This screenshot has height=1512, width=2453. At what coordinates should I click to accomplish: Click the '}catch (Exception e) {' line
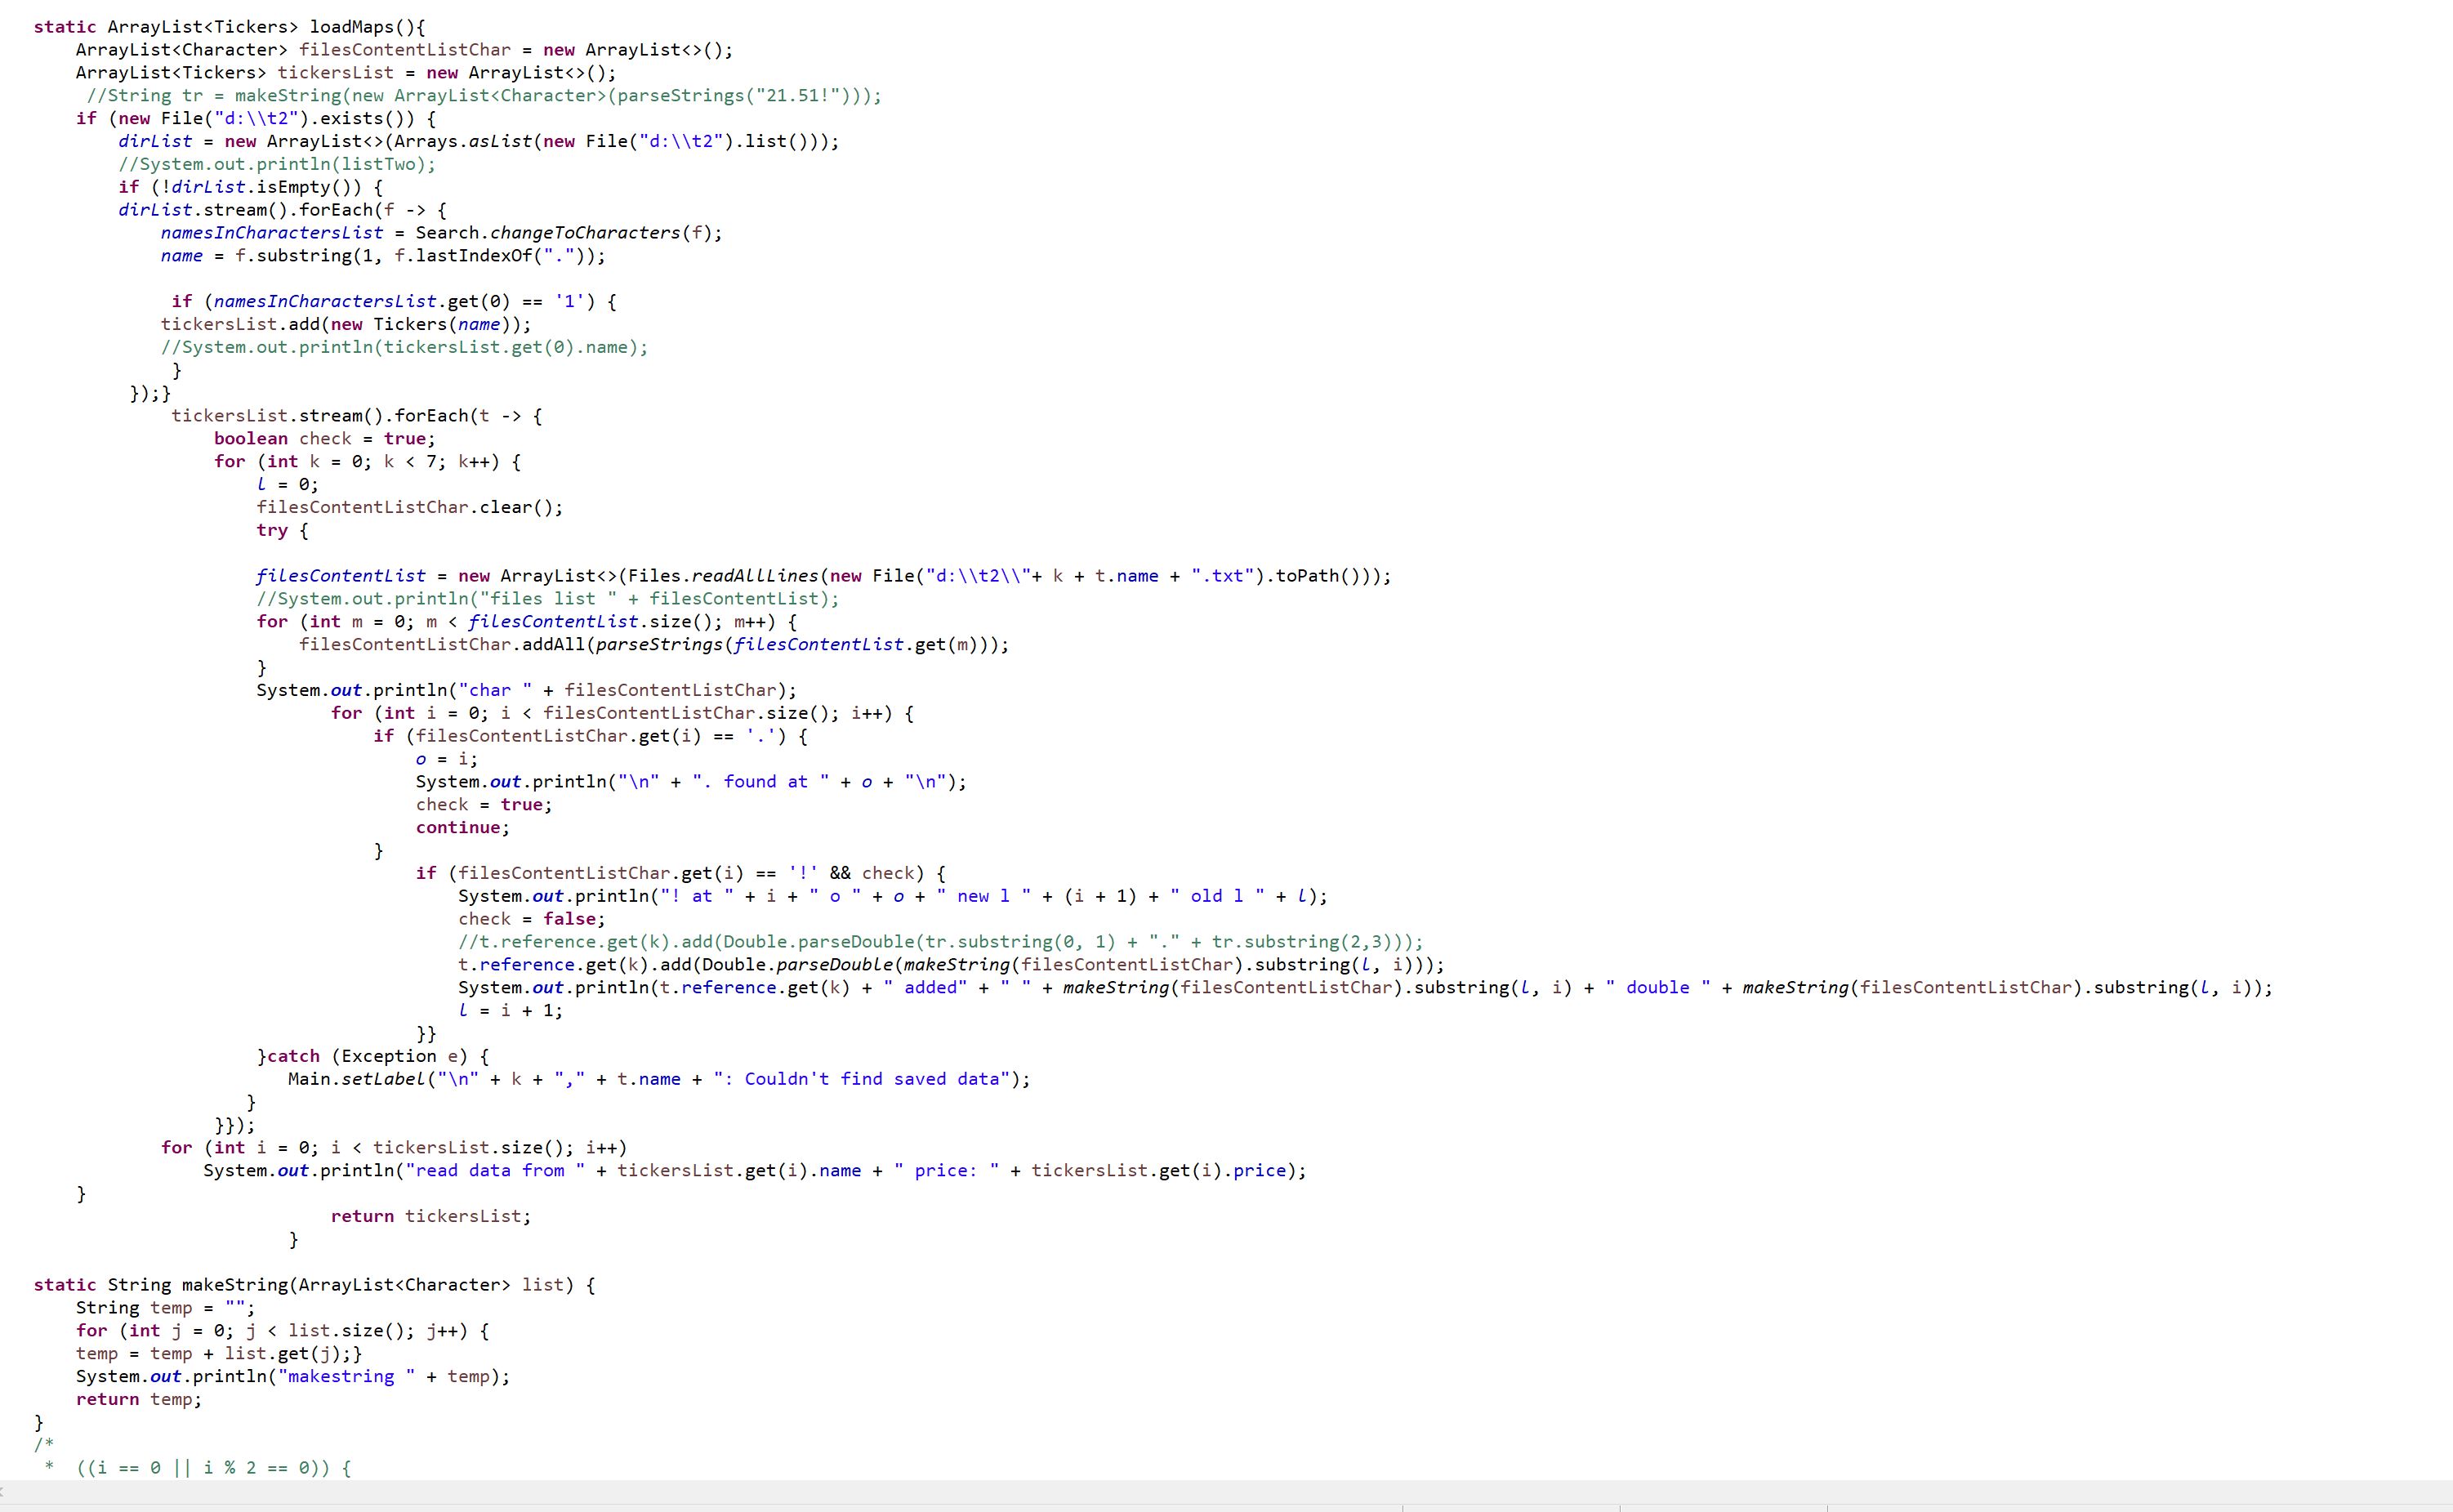pyautogui.click(x=373, y=1056)
